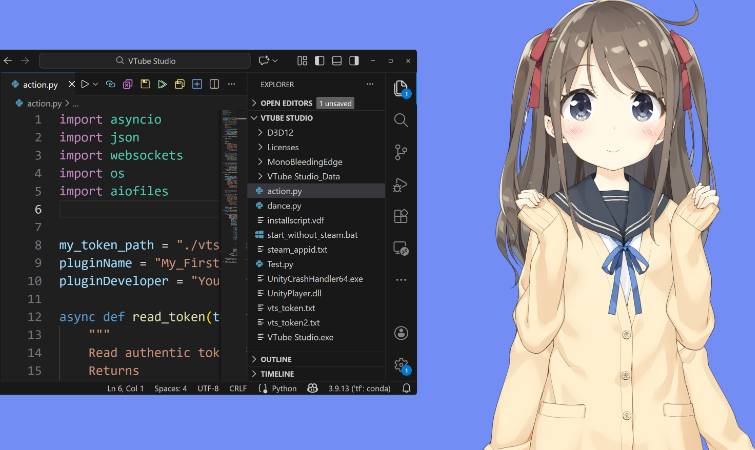Open the Manage gear icon

pos(401,365)
